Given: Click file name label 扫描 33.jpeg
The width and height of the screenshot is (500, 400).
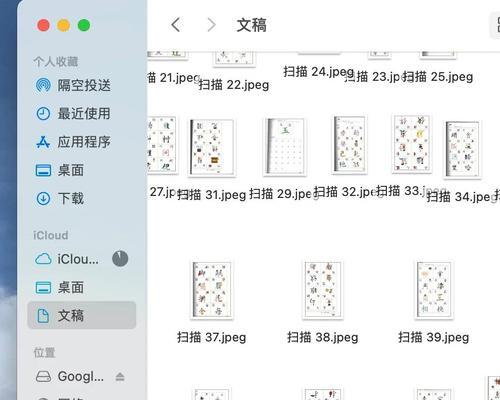Looking at the screenshot, I should point(410,191).
